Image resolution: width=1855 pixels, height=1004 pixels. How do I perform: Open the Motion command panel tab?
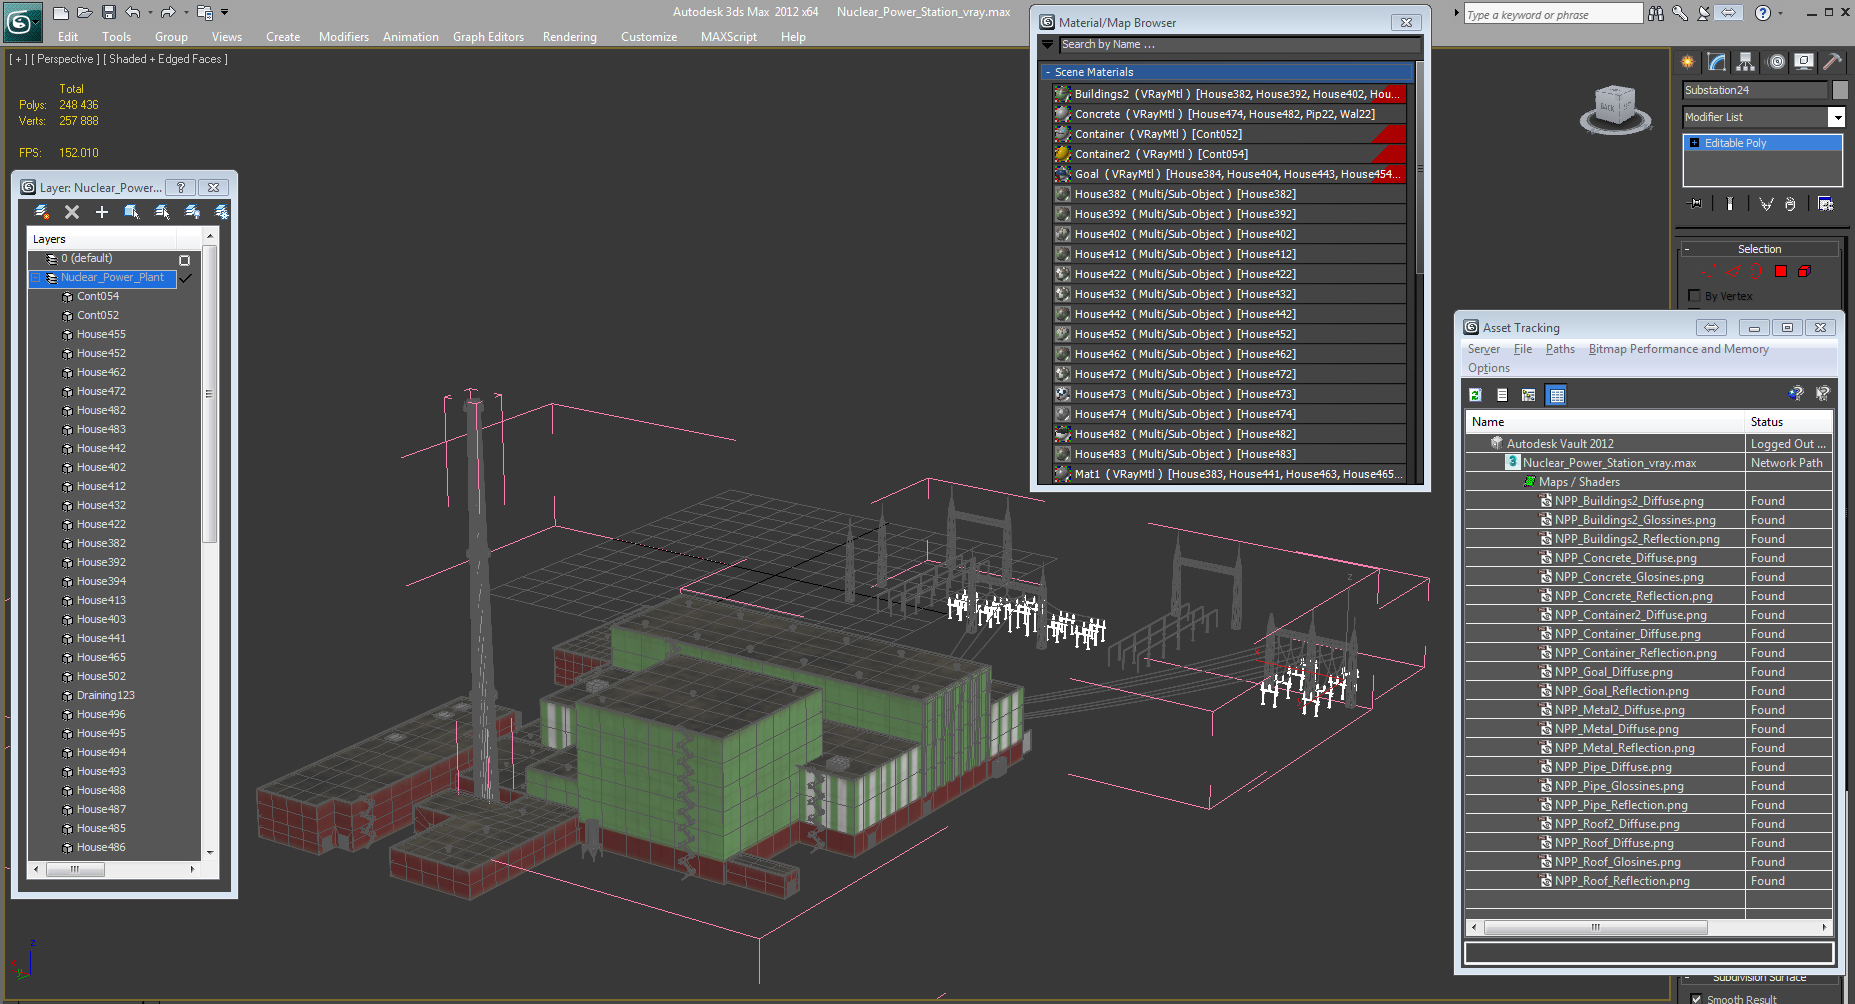pyautogui.click(x=1776, y=62)
